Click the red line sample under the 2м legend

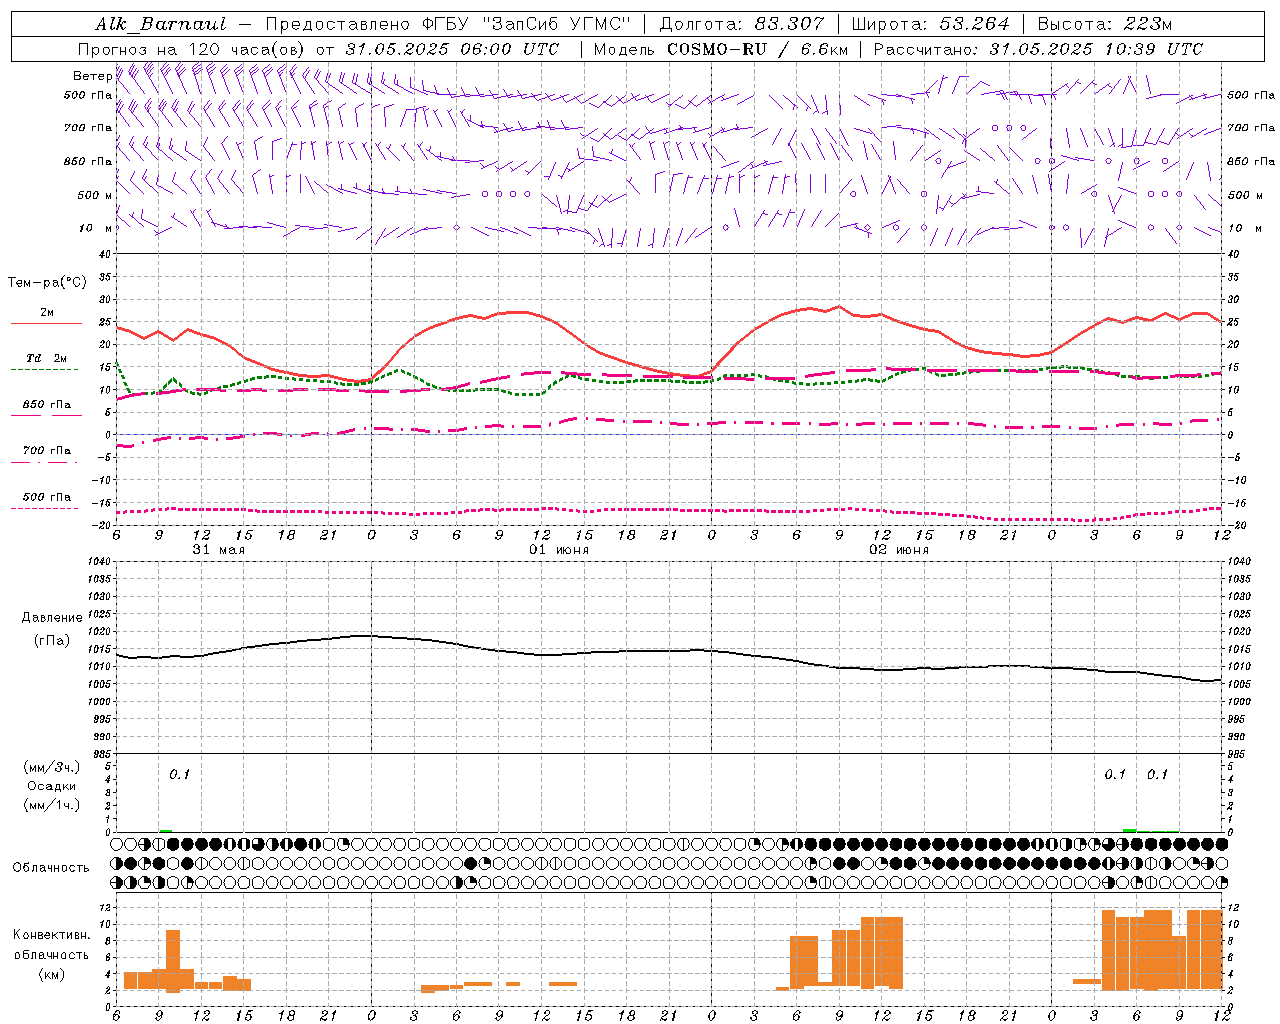pyautogui.click(x=46, y=324)
